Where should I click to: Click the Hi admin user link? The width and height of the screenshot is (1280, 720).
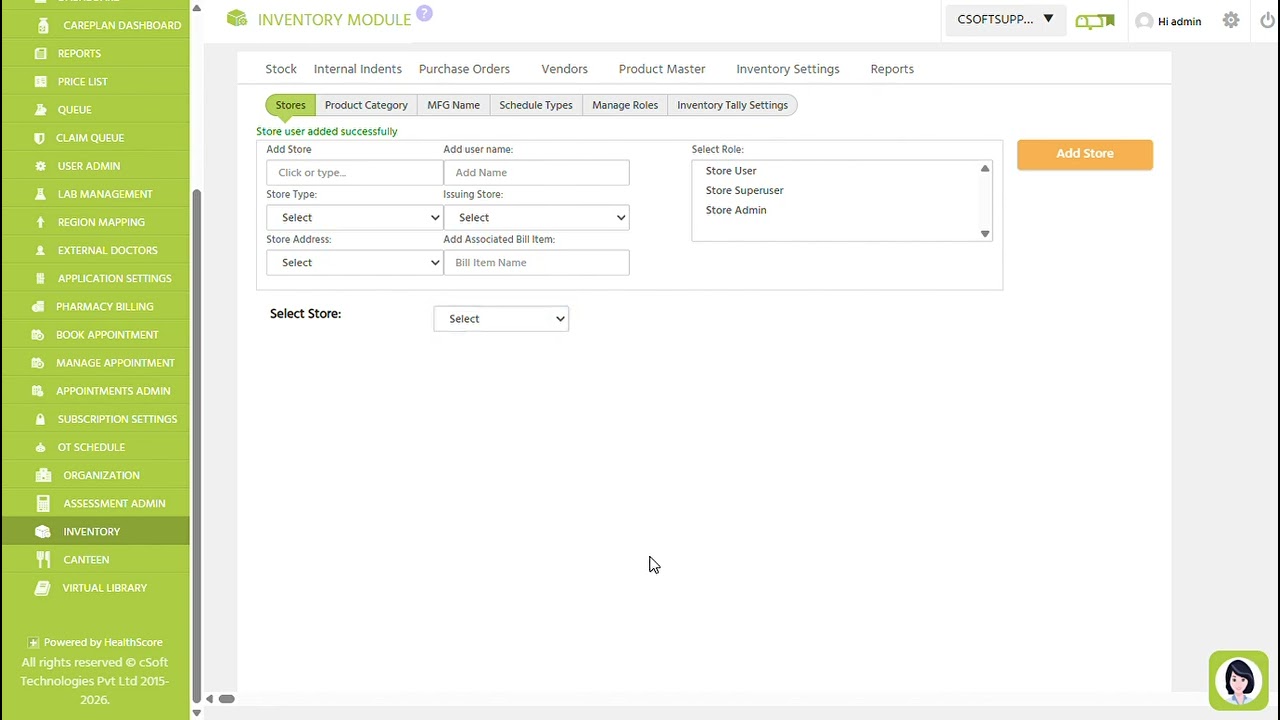click(1179, 21)
